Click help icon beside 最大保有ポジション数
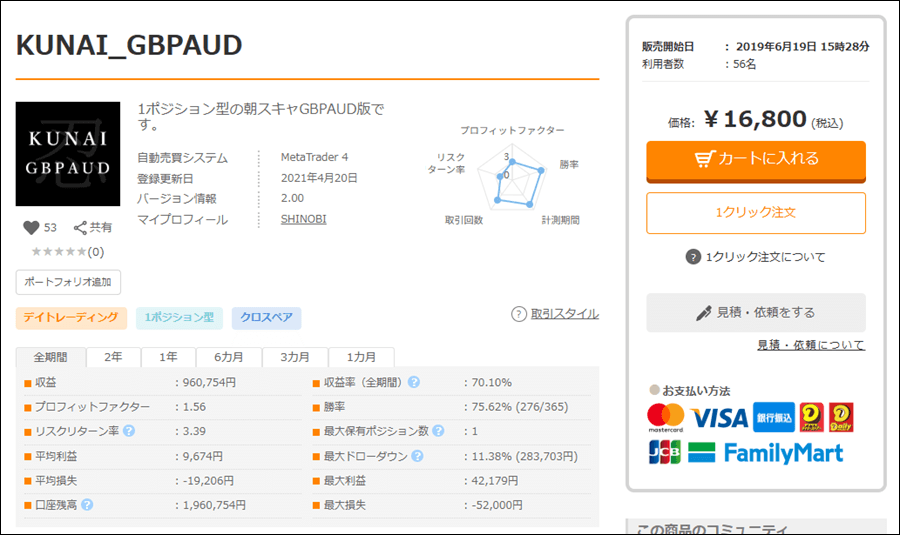The image size is (900, 535). [x=437, y=432]
